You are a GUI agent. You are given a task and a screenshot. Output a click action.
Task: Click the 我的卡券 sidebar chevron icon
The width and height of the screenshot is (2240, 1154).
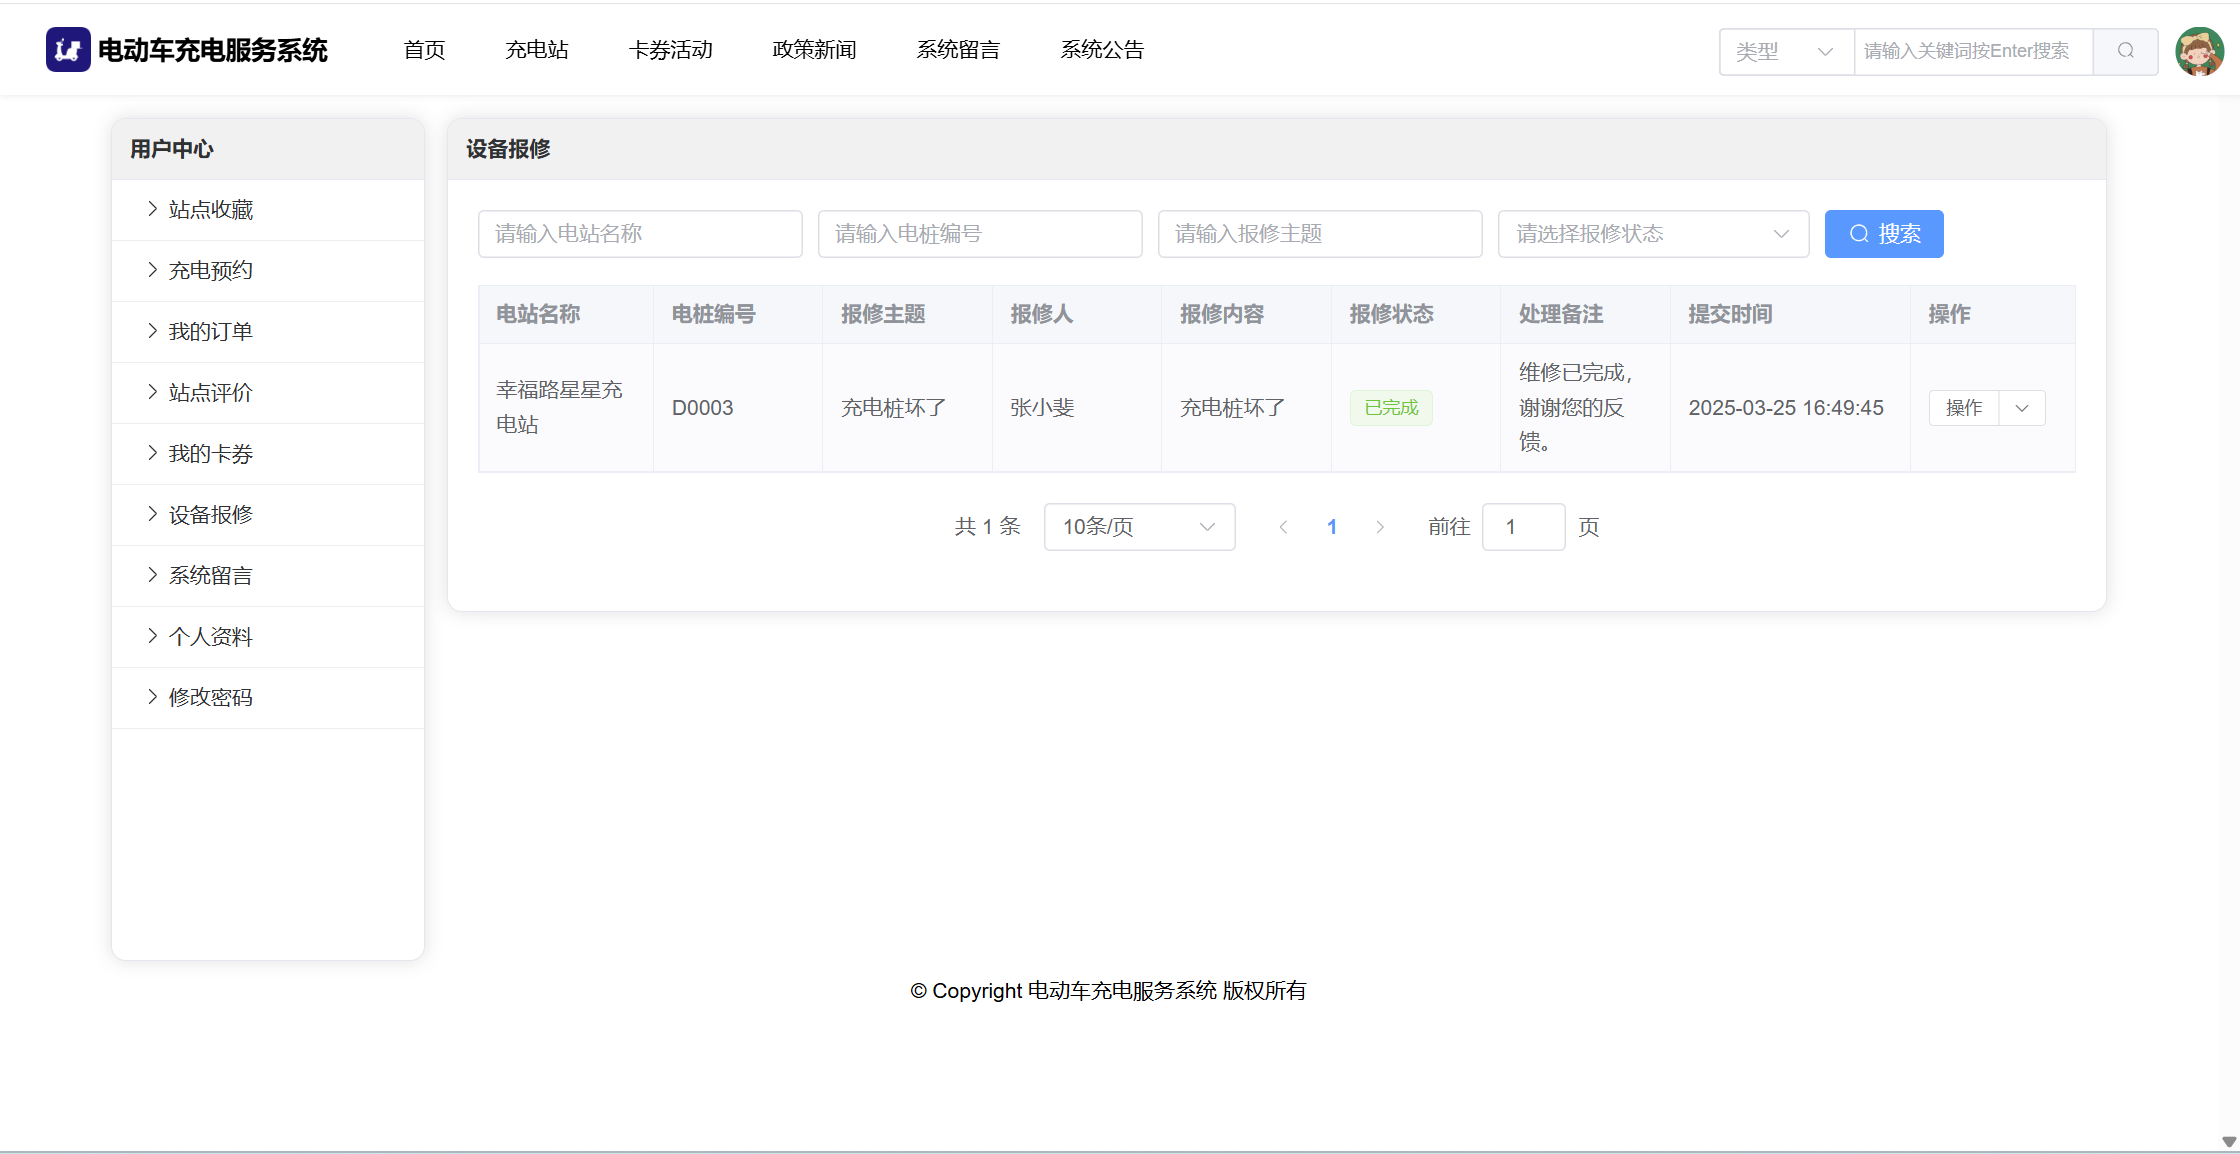pyautogui.click(x=152, y=453)
